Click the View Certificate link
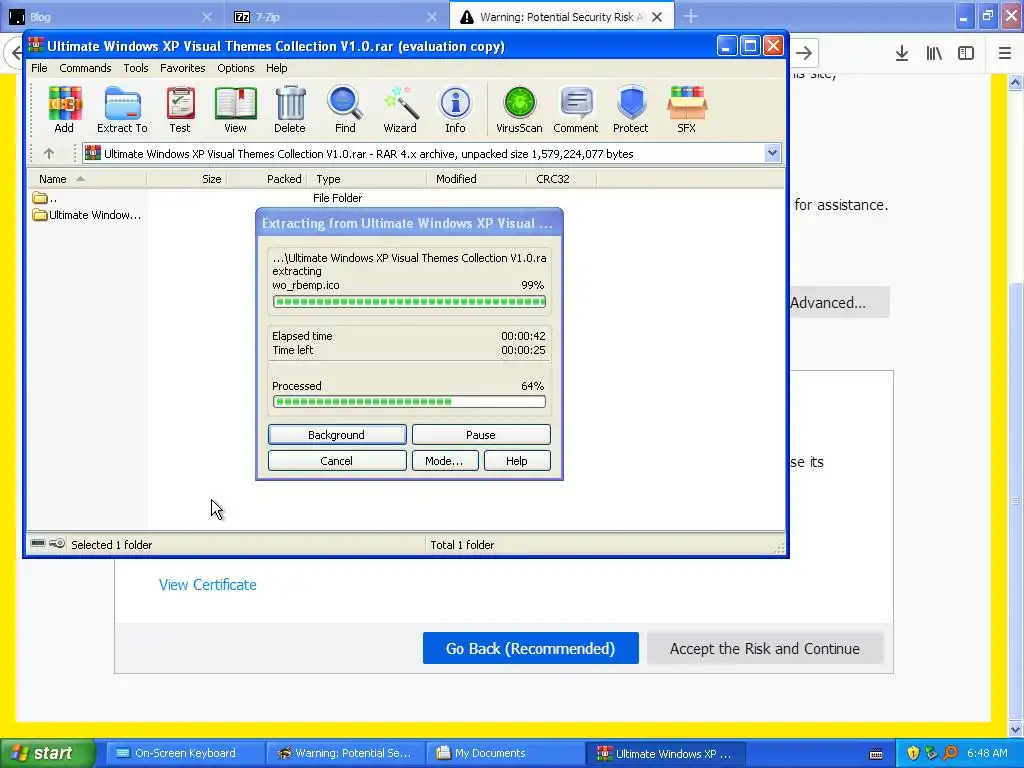This screenshot has width=1024, height=768. tap(208, 584)
